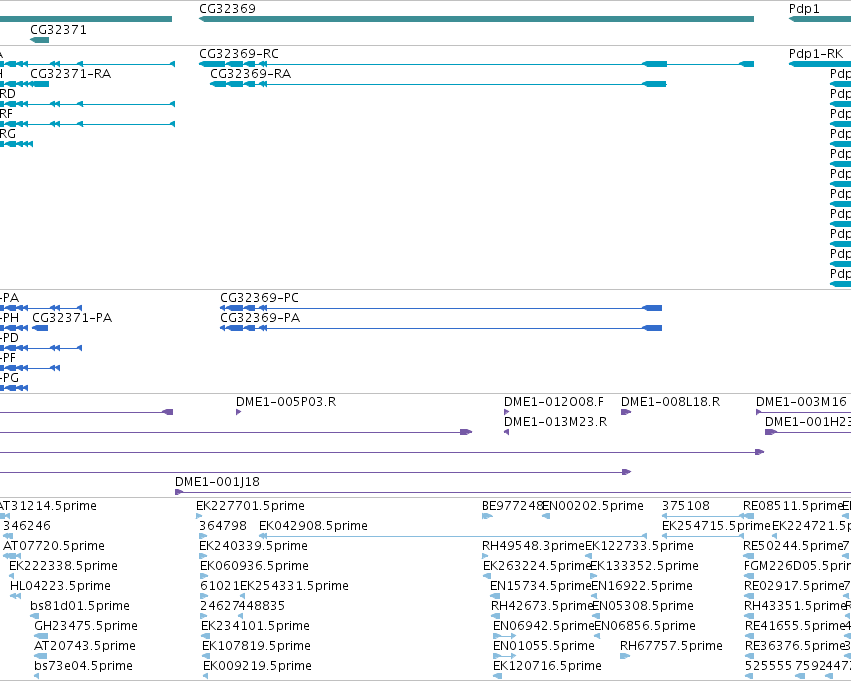
Task: Click the DME1-005P03.R arrow glyph
Action: [x=239, y=412]
